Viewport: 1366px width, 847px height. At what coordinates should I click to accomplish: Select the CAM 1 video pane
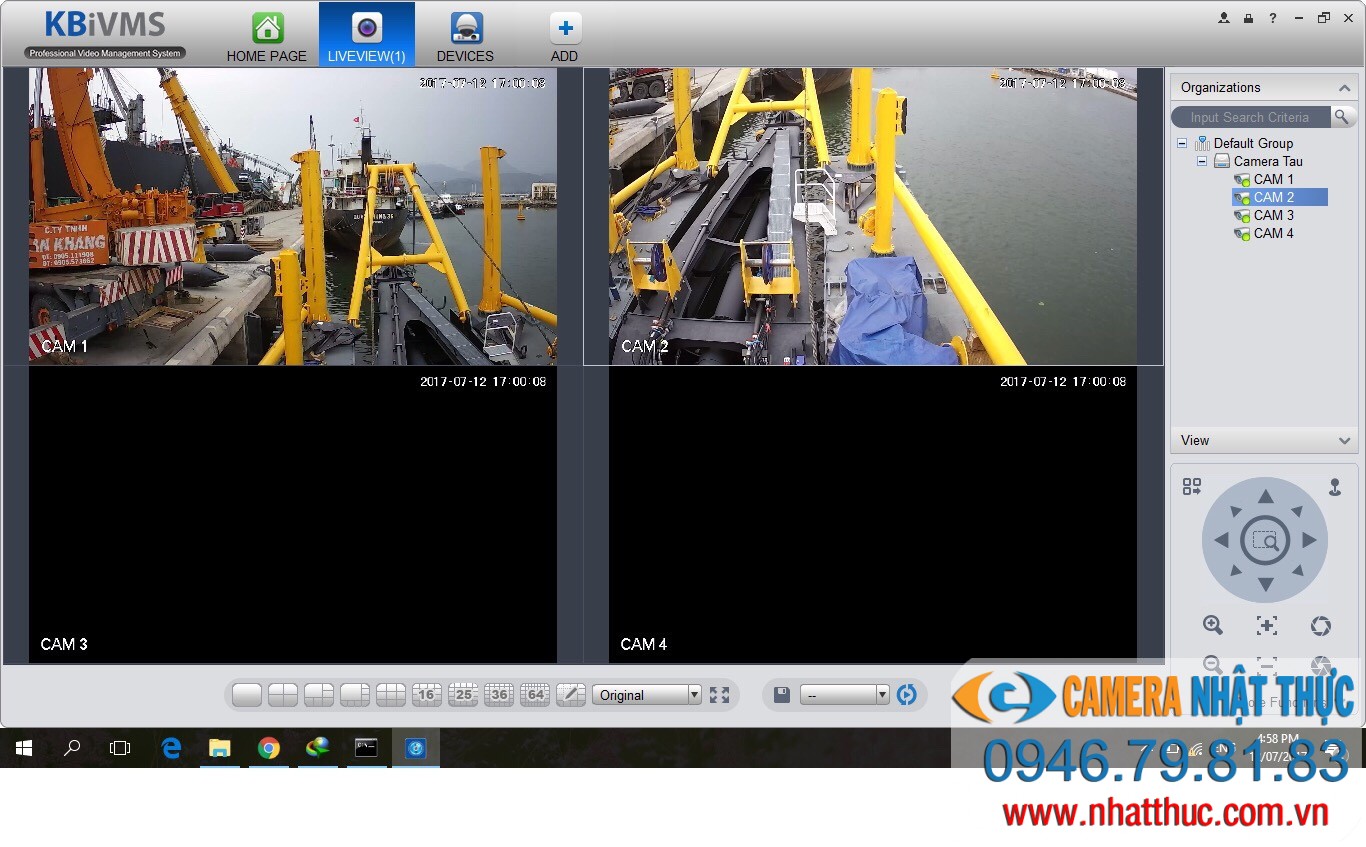click(293, 216)
